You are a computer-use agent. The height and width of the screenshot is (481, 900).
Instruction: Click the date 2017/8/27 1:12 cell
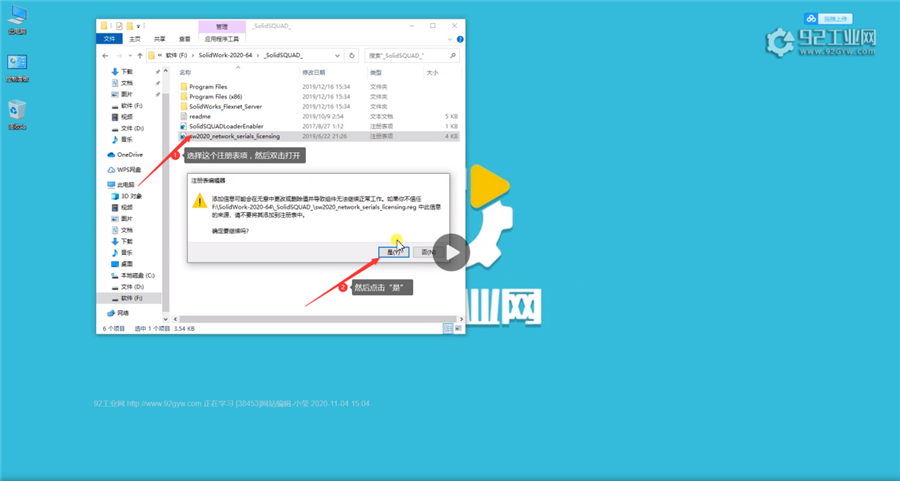323,126
